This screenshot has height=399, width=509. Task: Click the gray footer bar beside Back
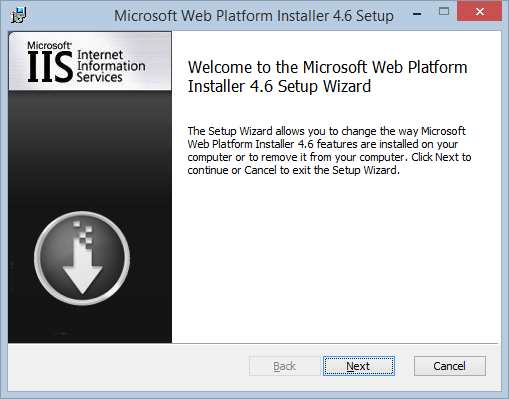pos(128,366)
